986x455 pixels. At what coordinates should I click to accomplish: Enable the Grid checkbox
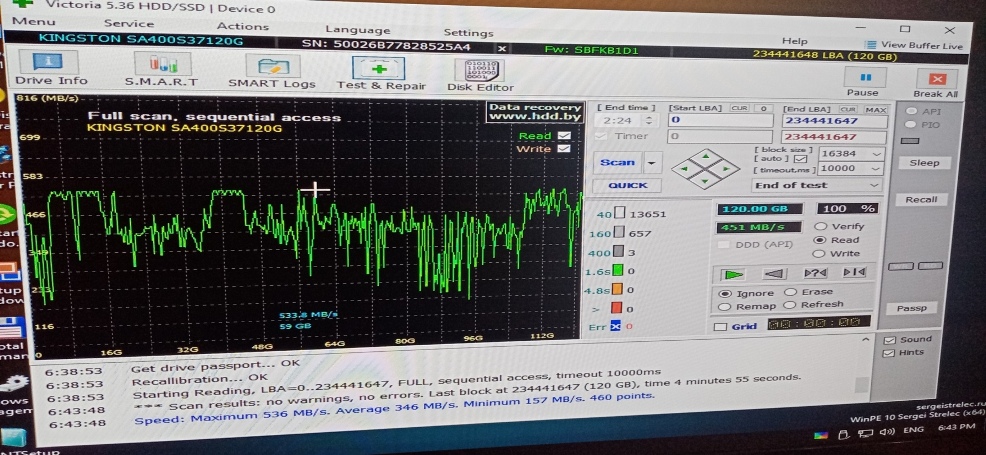[x=721, y=327]
